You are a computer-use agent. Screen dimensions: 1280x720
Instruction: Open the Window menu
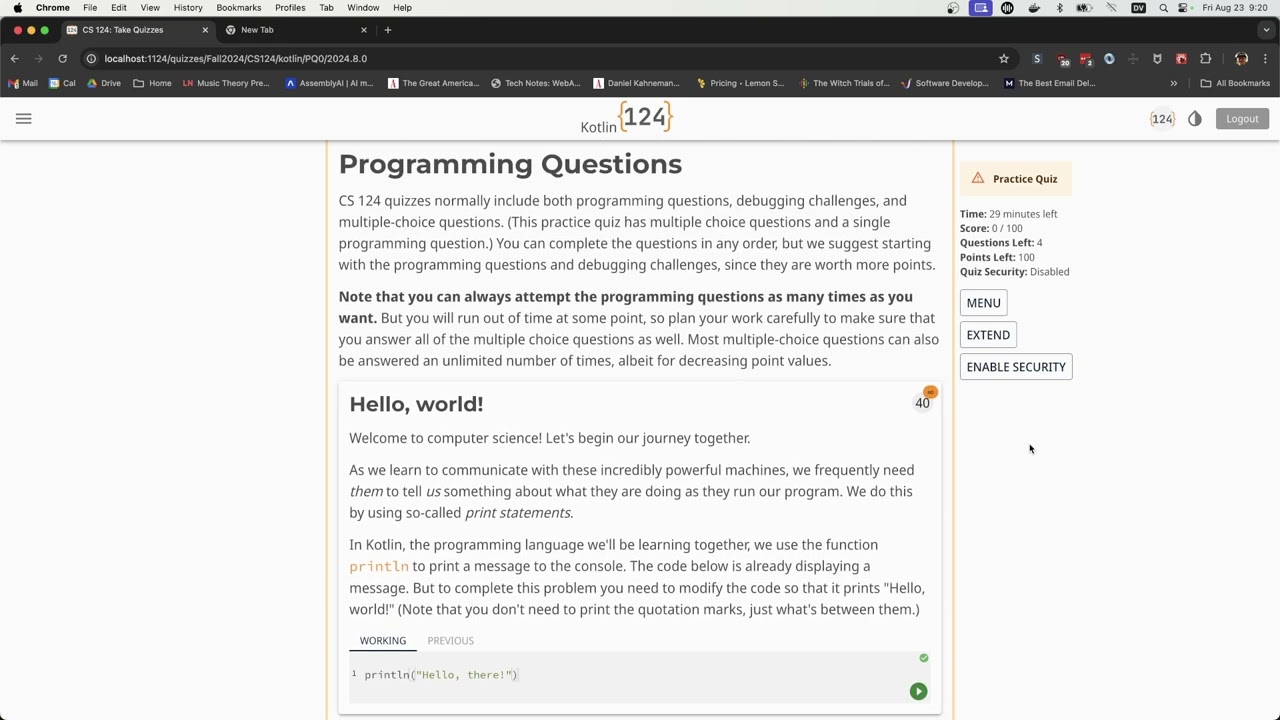(363, 8)
